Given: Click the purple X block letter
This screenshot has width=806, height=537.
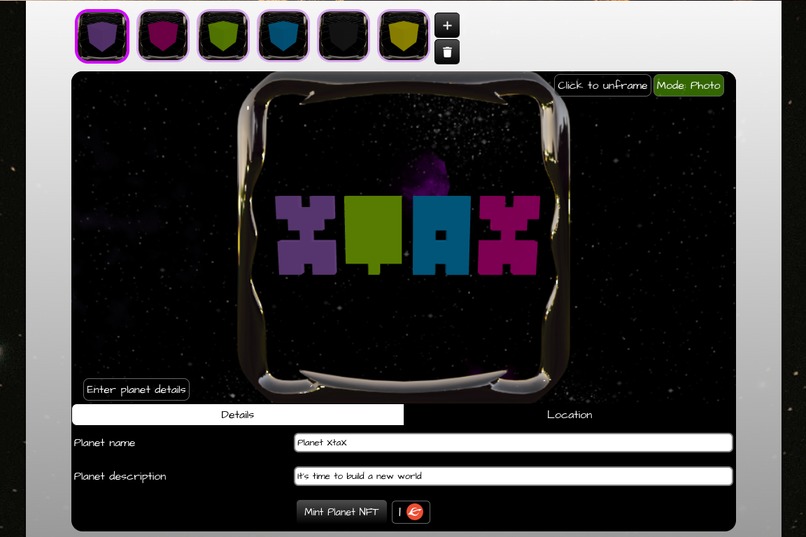Looking at the screenshot, I should [x=306, y=235].
